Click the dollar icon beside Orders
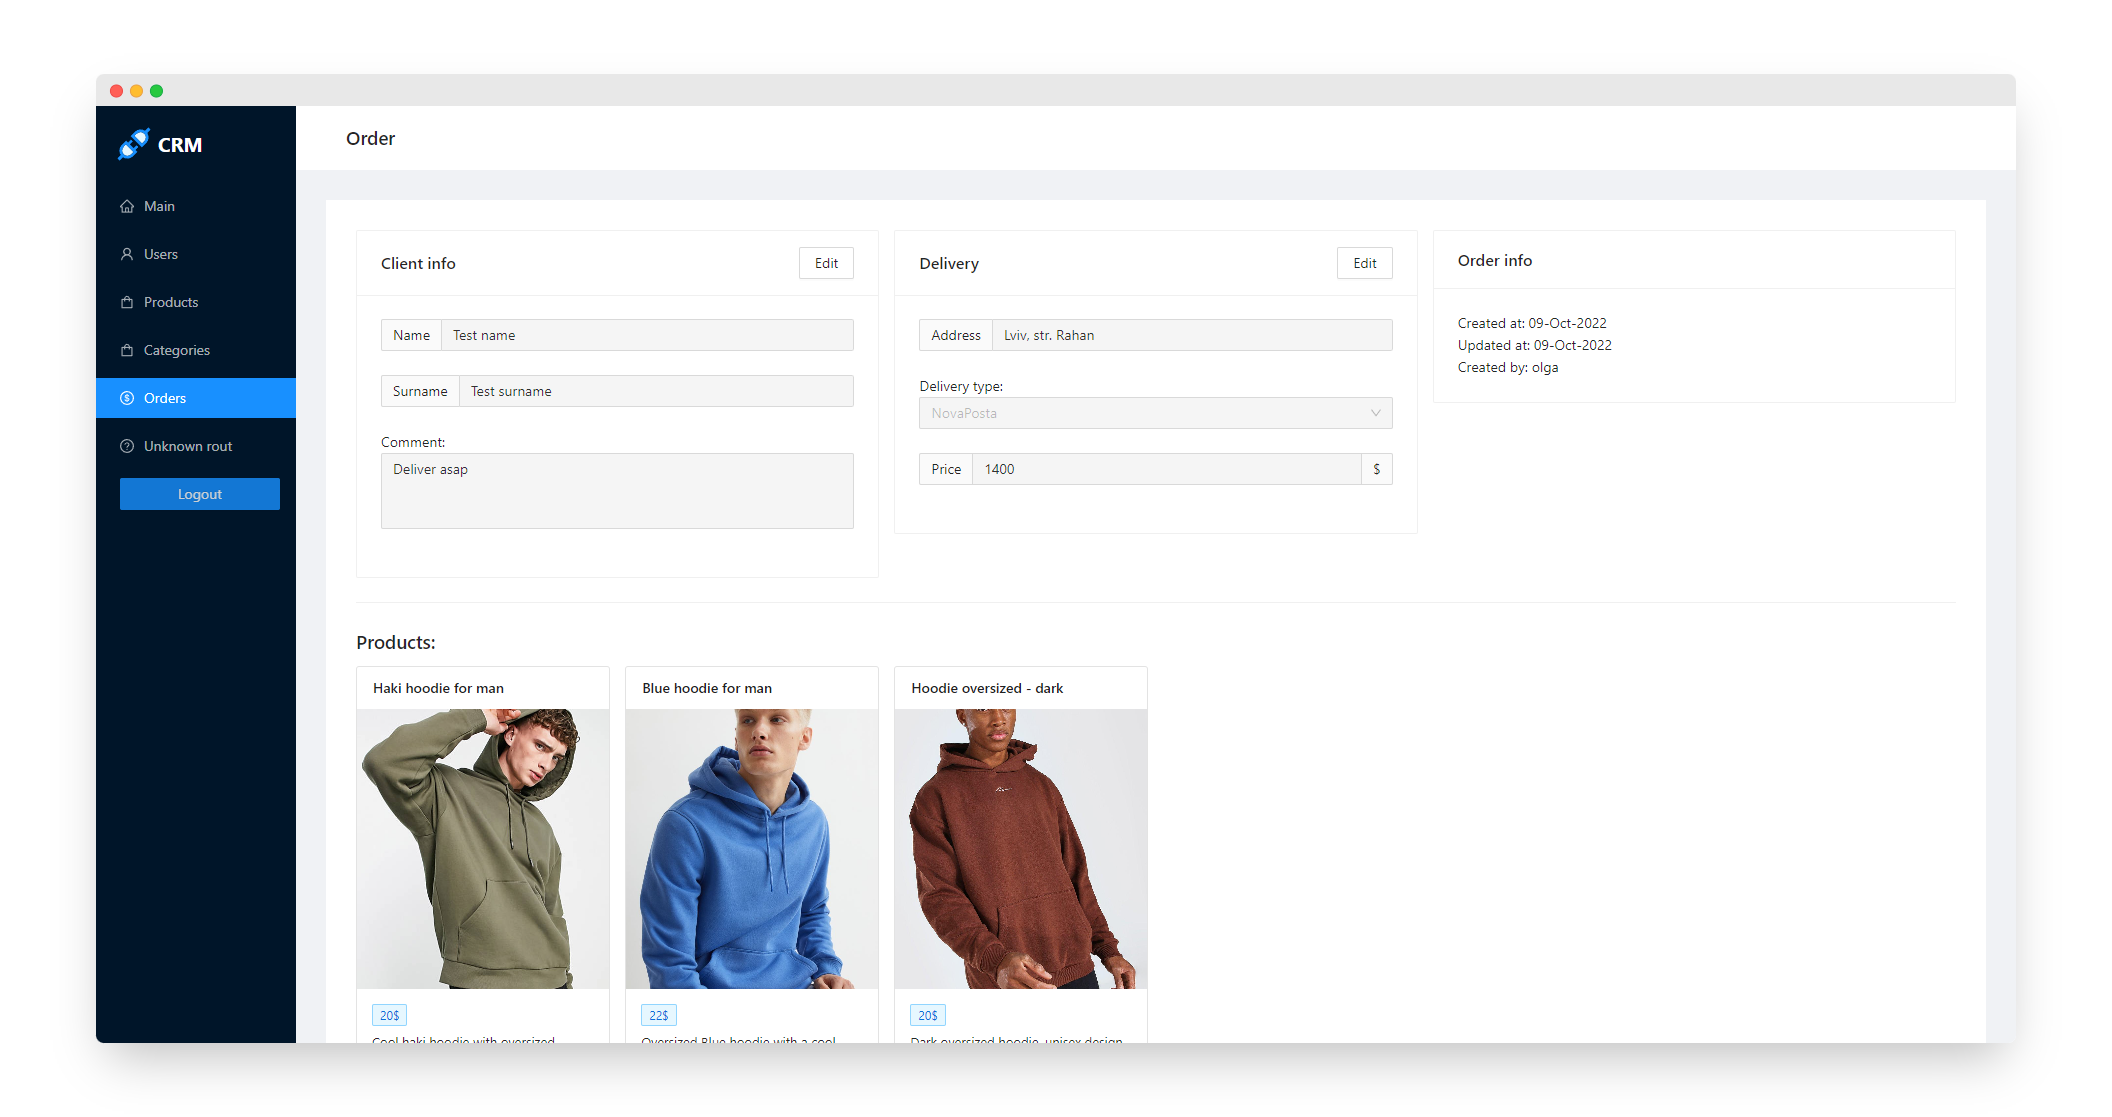Screen dimensions: 2112x1117 point(127,398)
